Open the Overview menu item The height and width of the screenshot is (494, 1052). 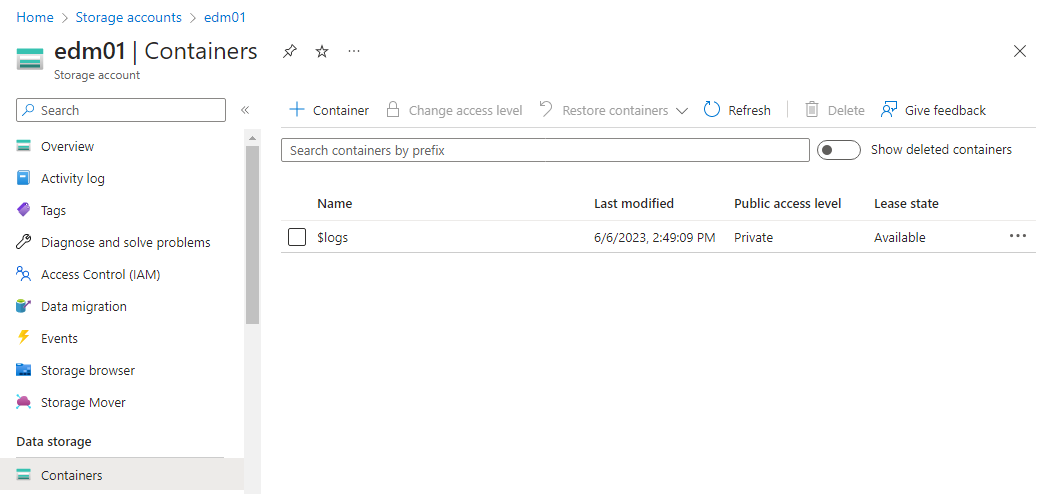point(67,146)
